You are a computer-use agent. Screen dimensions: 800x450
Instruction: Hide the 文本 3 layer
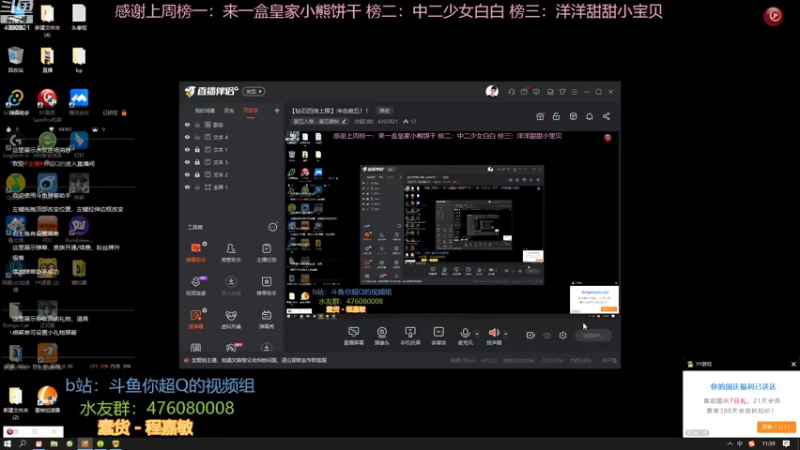(x=187, y=162)
